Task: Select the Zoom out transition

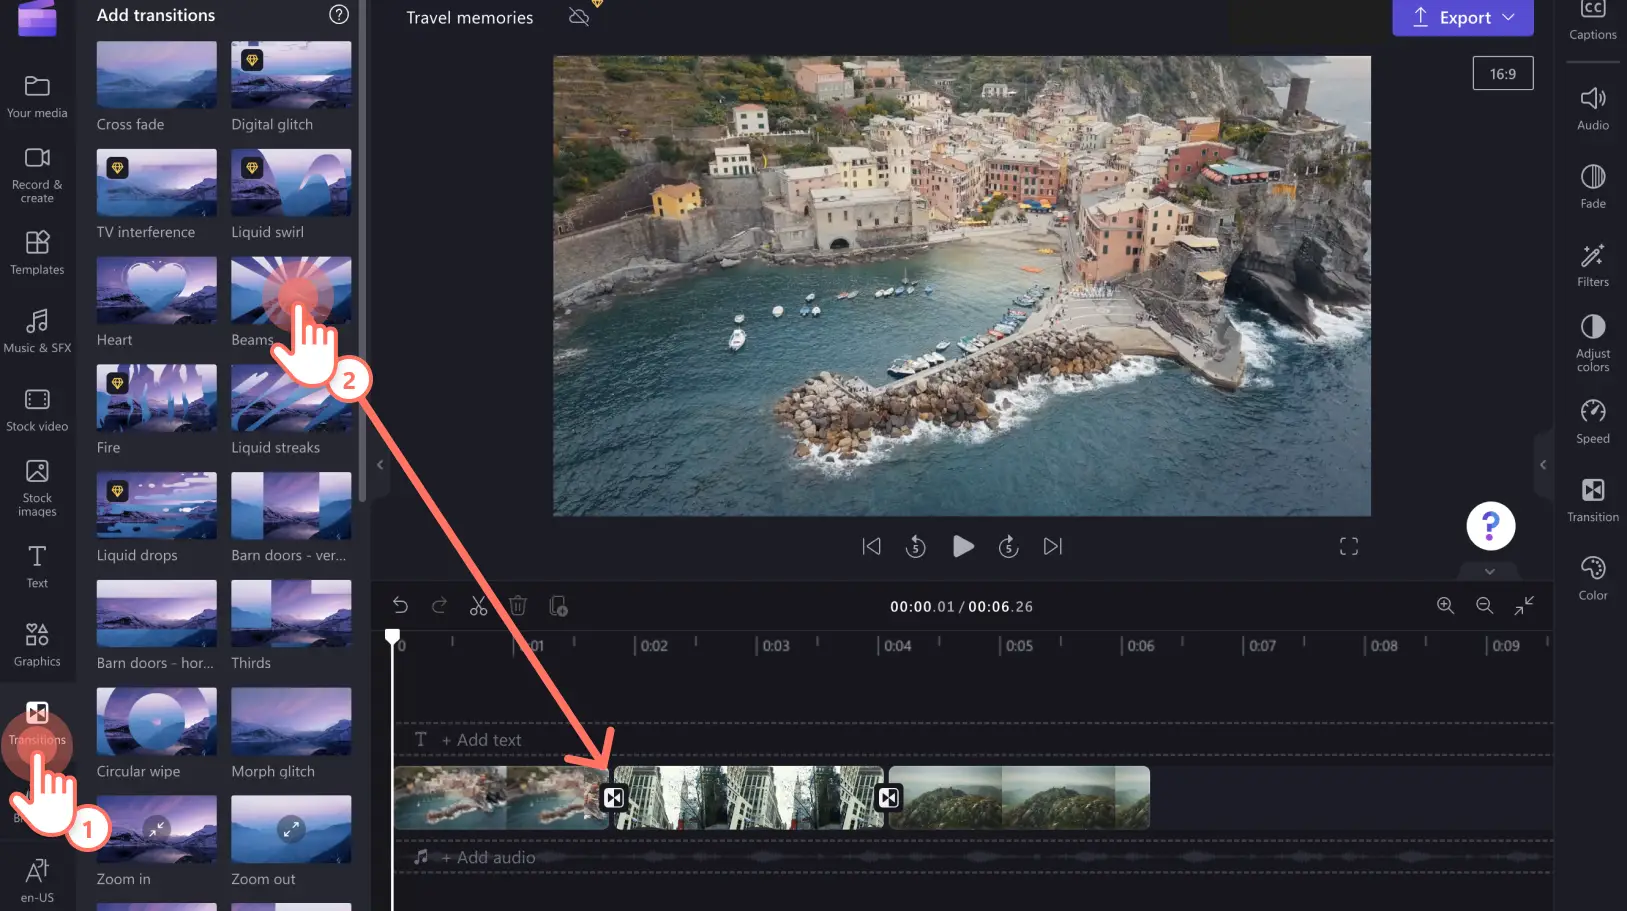Action: pyautogui.click(x=291, y=829)
